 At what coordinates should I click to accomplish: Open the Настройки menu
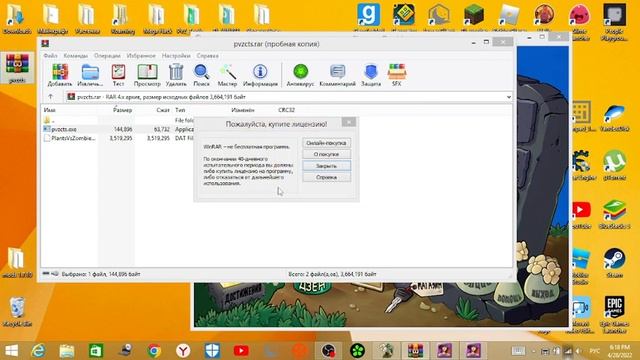(x=176, y=56)
